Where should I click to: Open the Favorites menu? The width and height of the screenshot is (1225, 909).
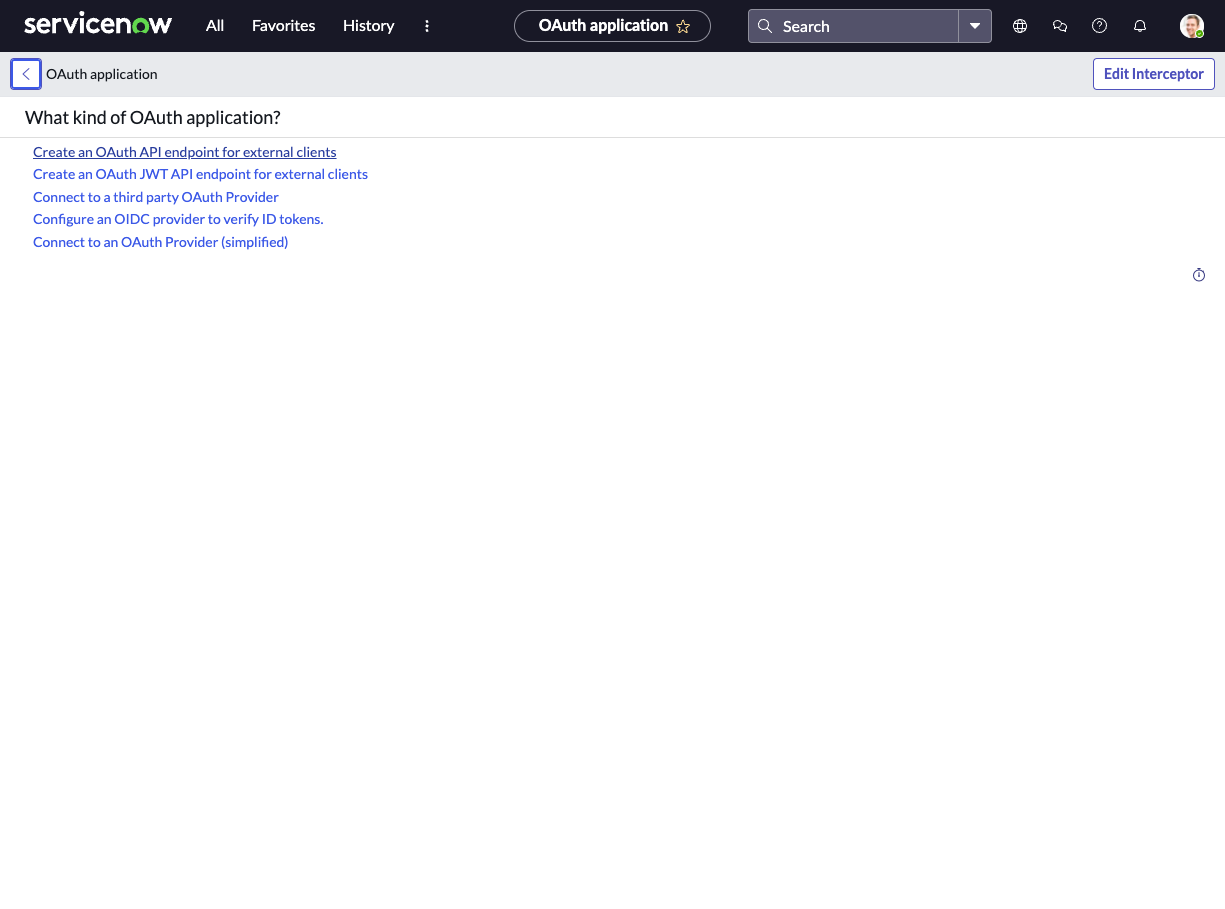[x=283, y=26]
